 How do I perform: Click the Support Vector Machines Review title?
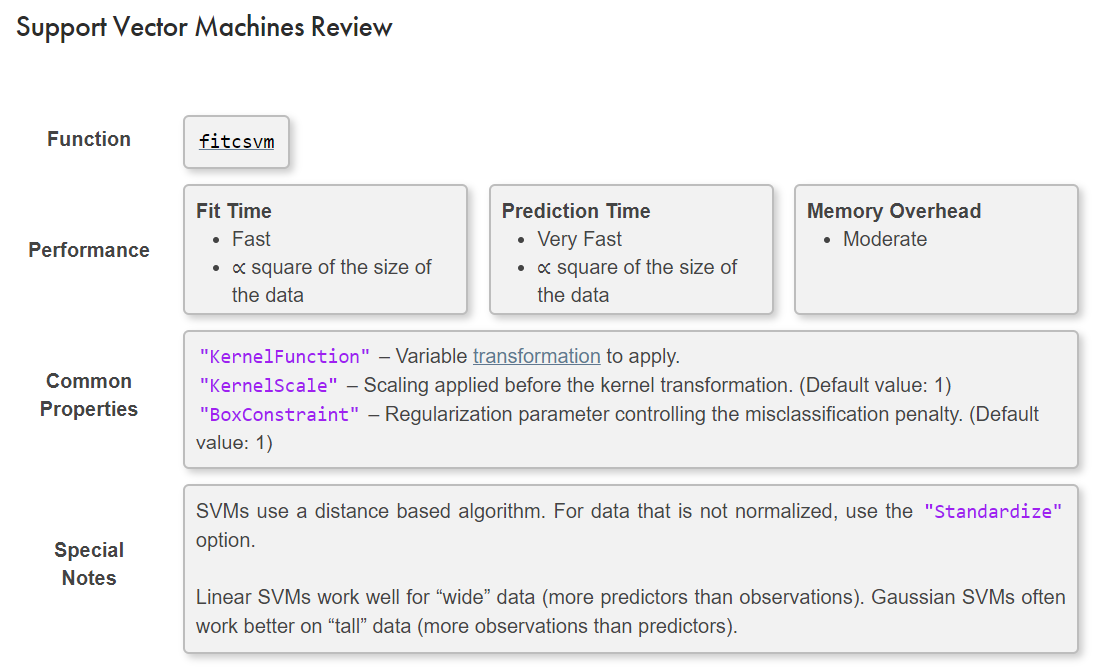pyautogui.click(x=204, y=27)
